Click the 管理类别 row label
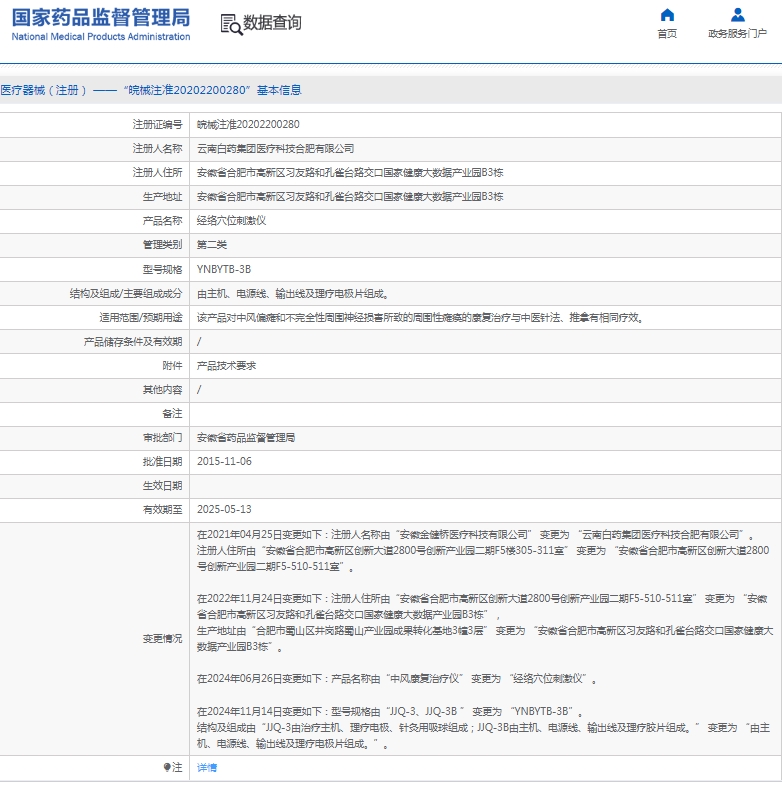The image size is (782, 787). [x=162, y=245]
